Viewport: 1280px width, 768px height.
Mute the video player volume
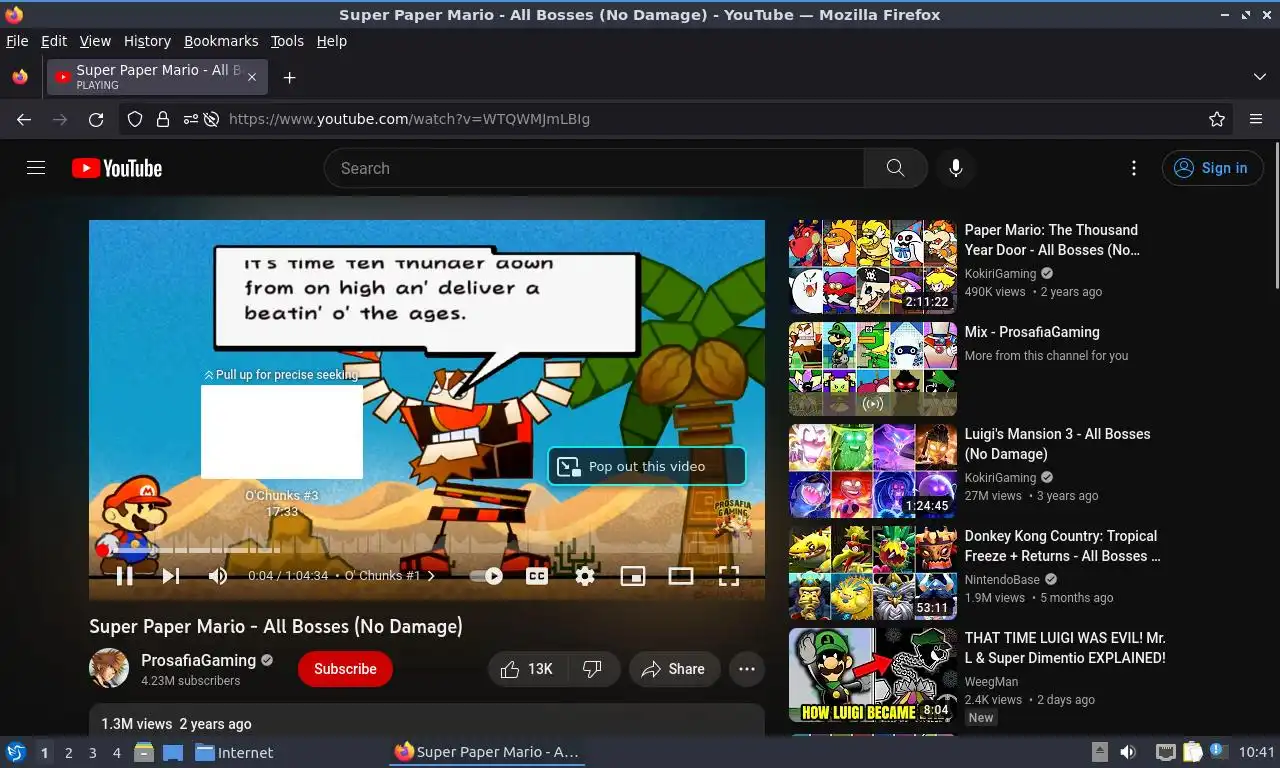point(218,576)
